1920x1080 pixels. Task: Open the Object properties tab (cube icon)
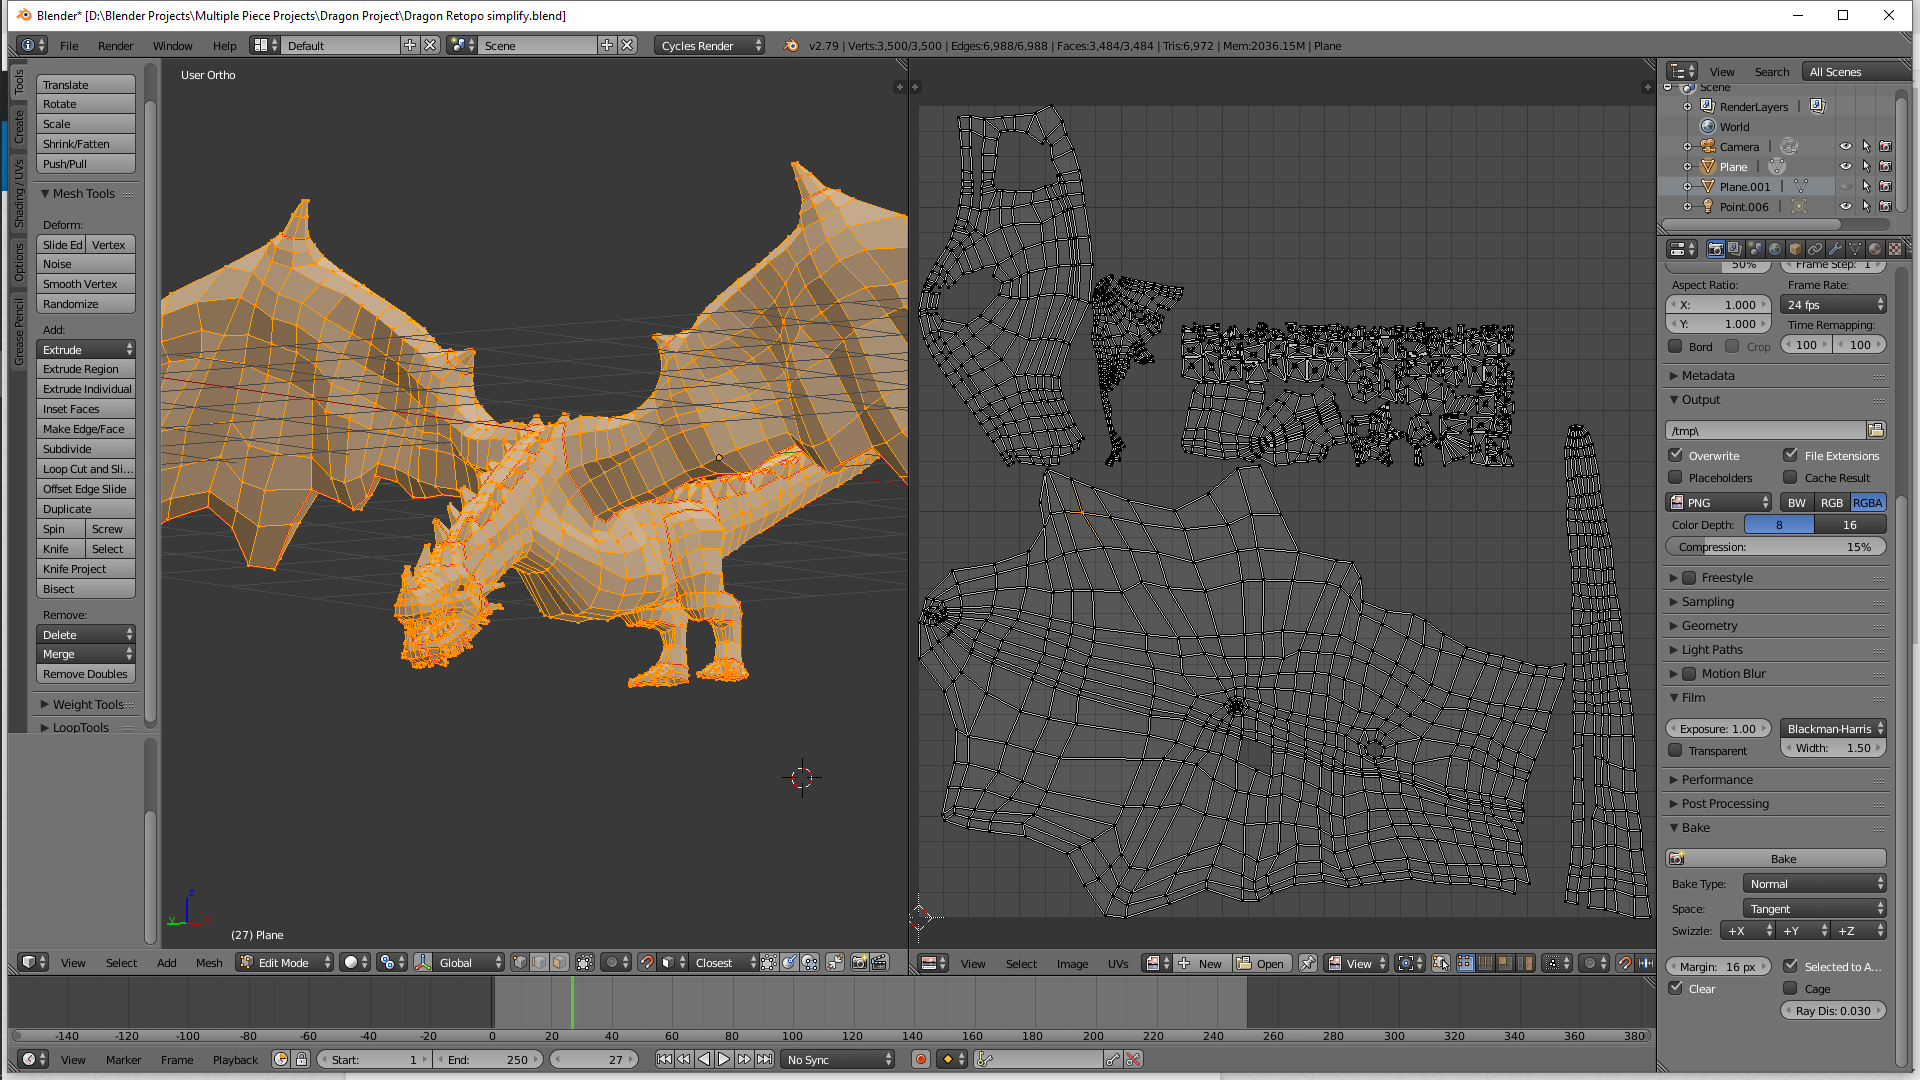click(1795, 249)
